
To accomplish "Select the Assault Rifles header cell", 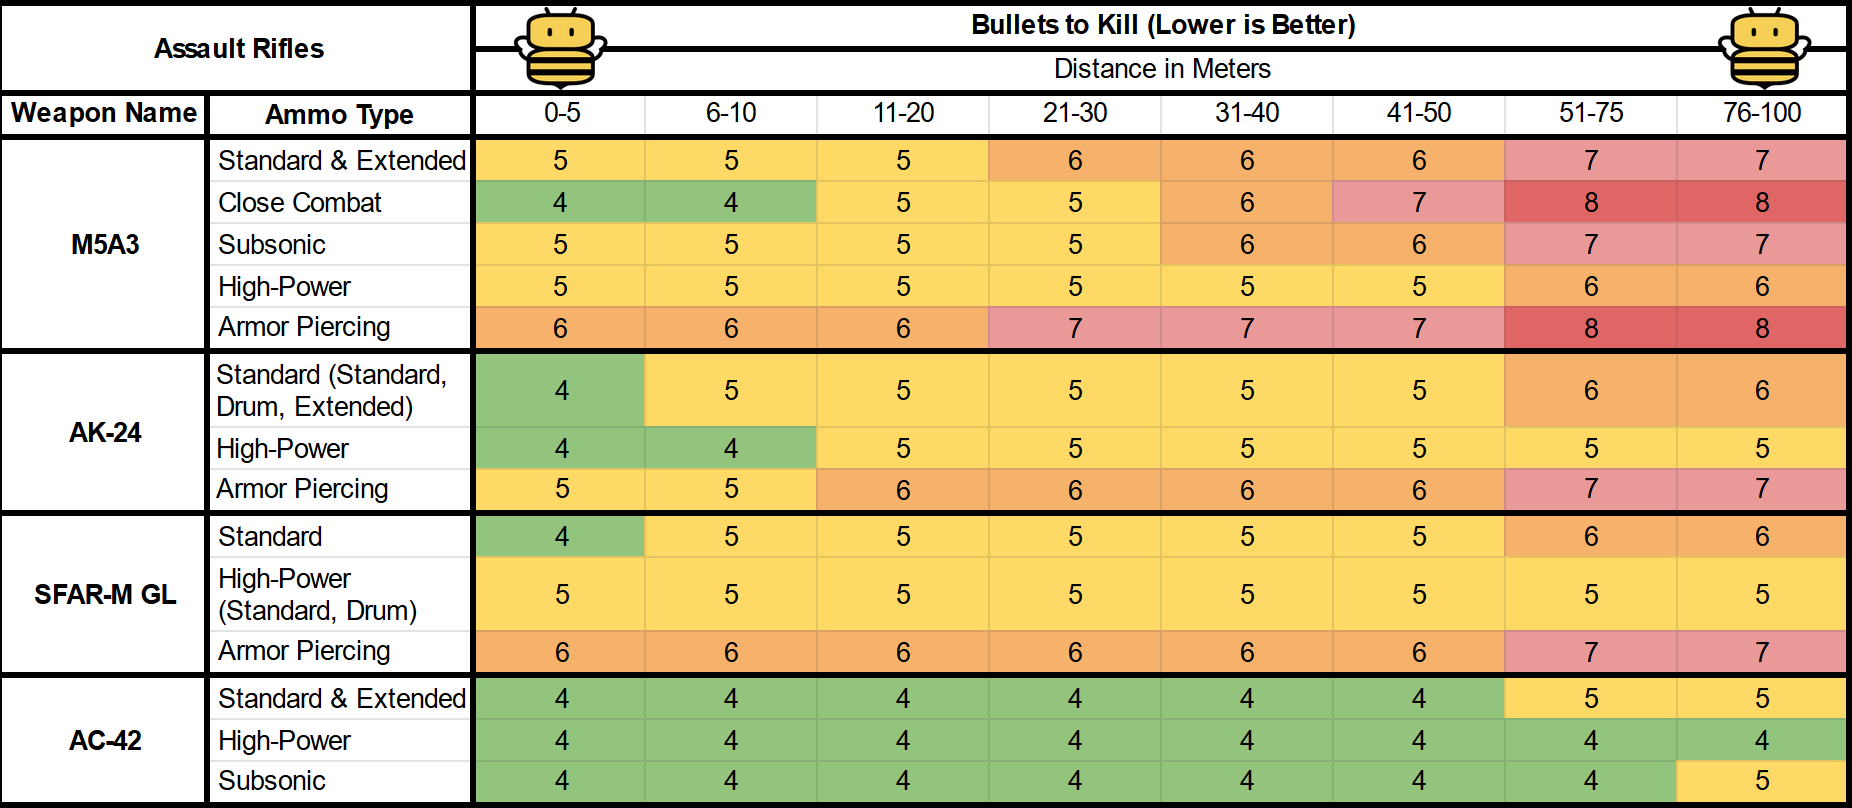I will point(238,48).
